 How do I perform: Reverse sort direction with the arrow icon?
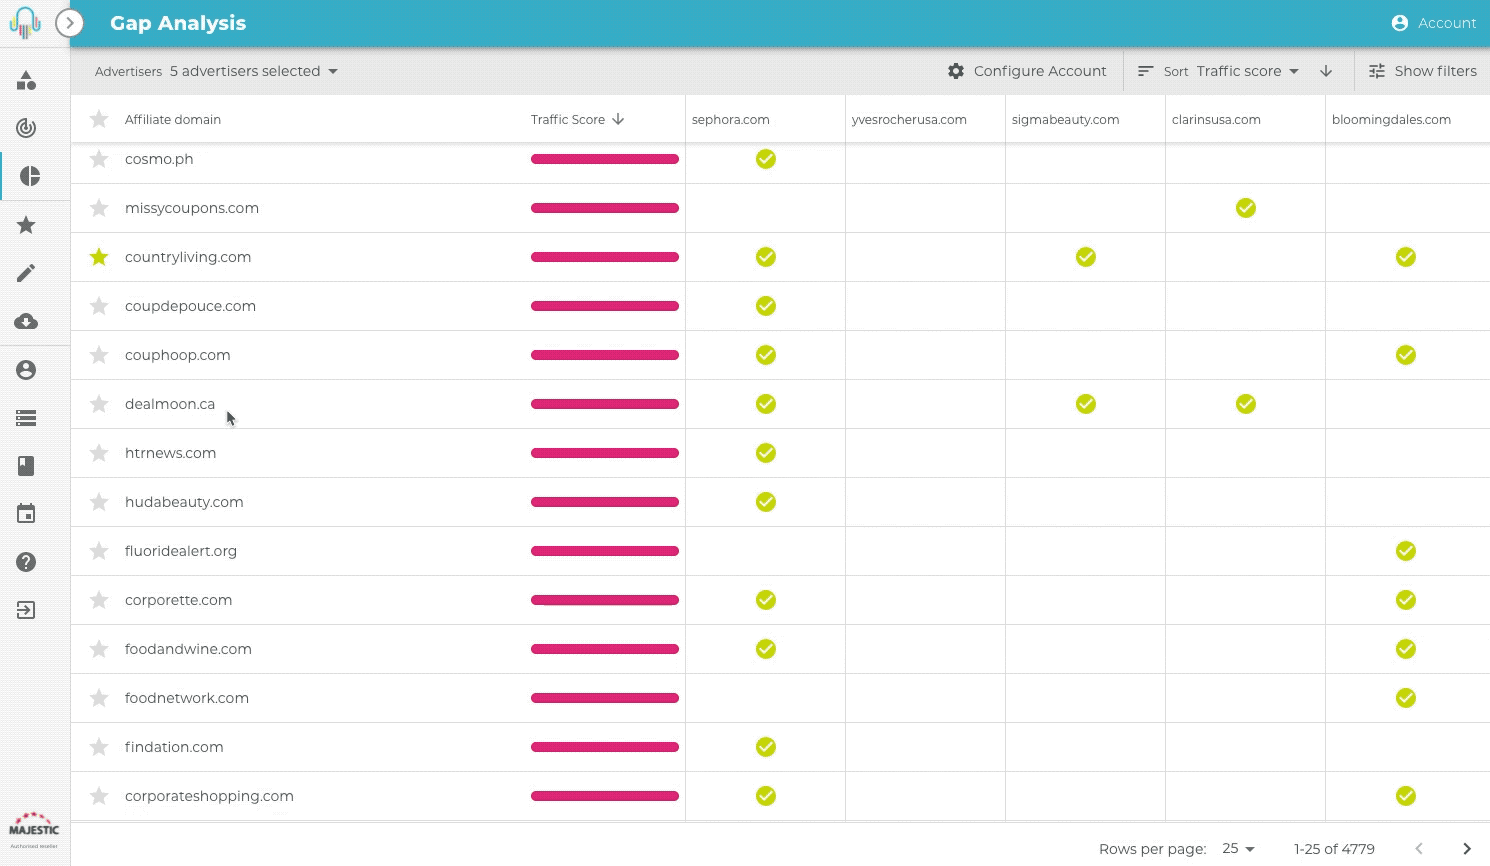tap(1326, 71)
